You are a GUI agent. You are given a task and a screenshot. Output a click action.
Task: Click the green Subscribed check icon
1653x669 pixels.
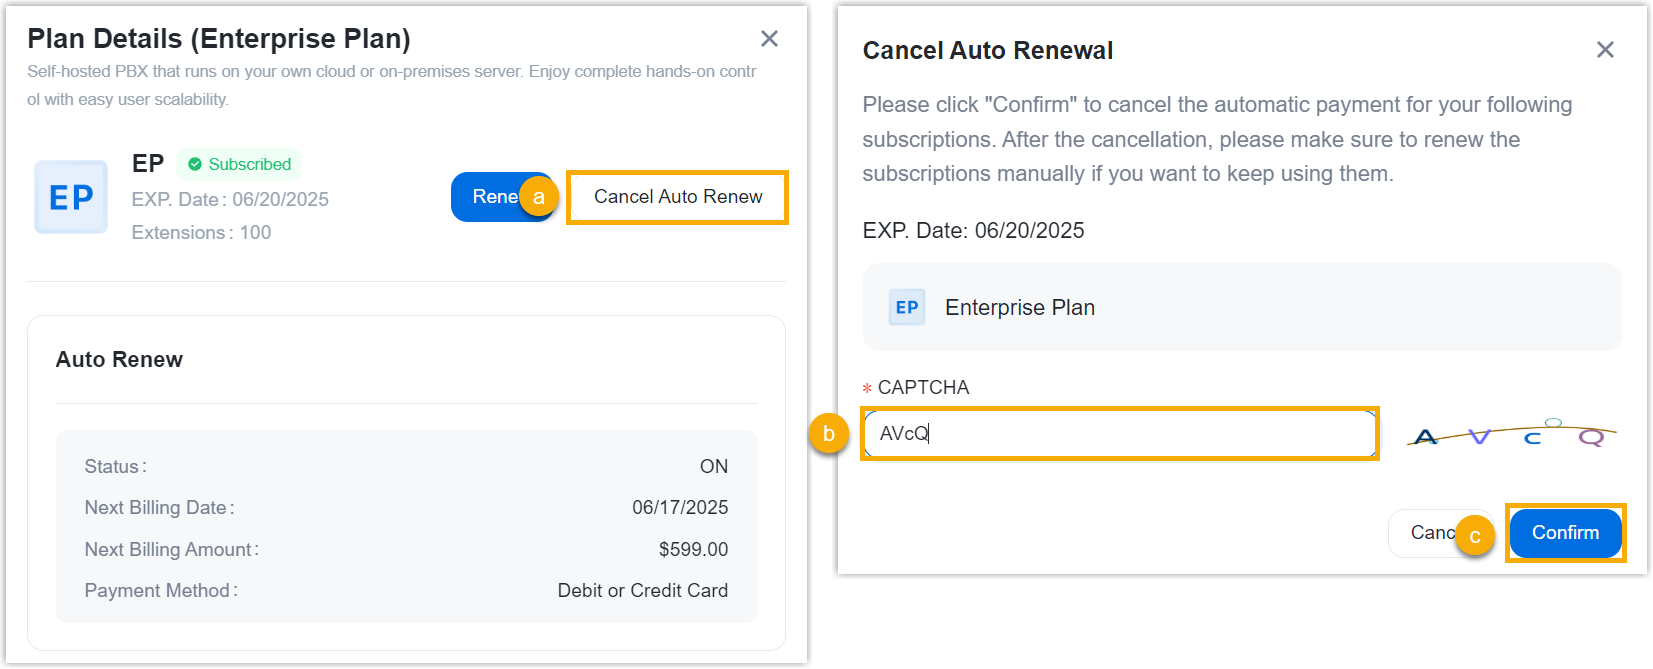pyautogui.click(x=195, y=164)
